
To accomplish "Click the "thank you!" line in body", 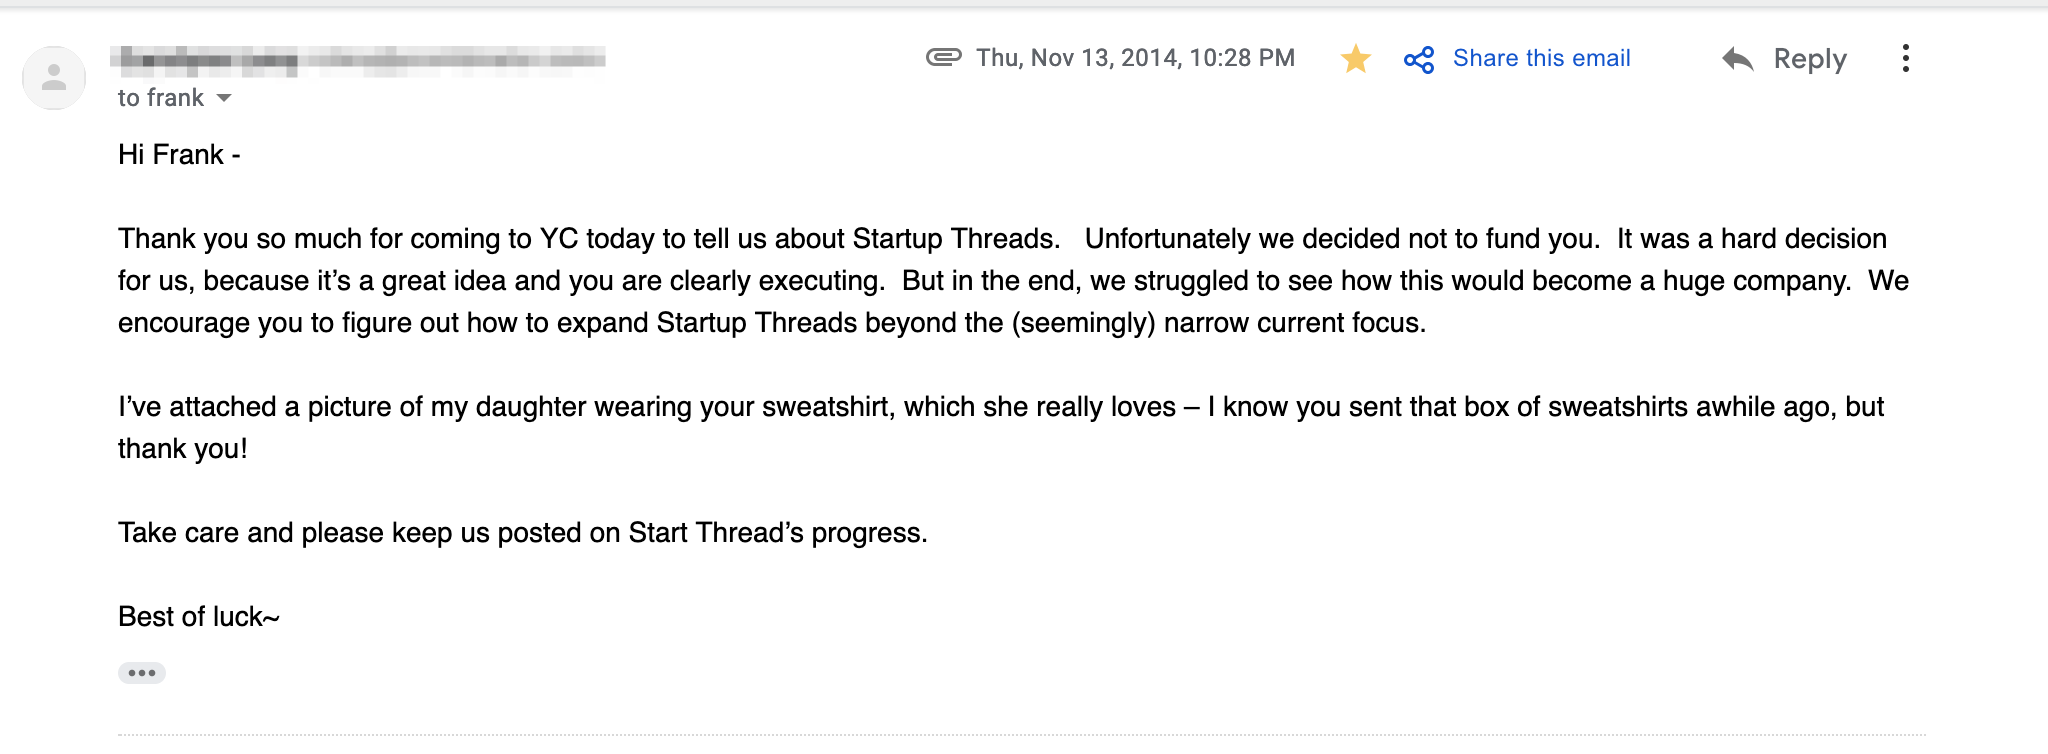I will coord(182,449).
